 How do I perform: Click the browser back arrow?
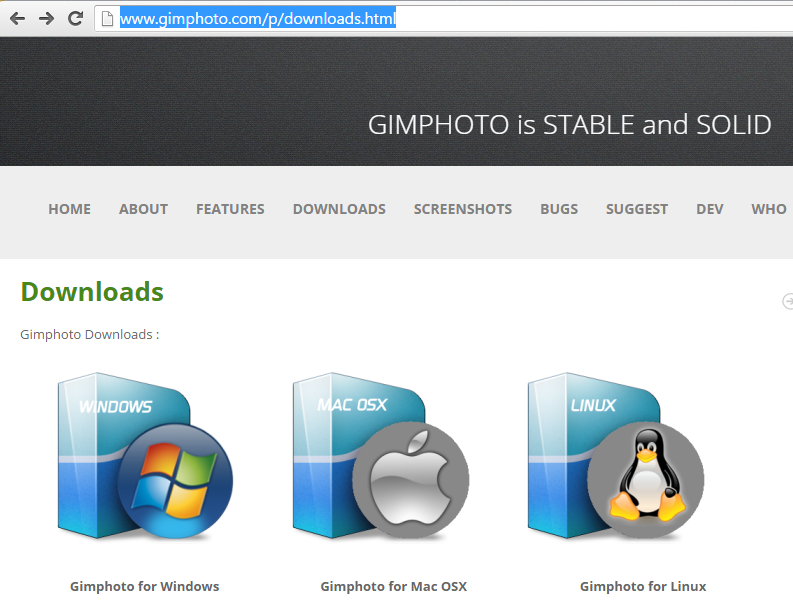(x=17, y=19)
